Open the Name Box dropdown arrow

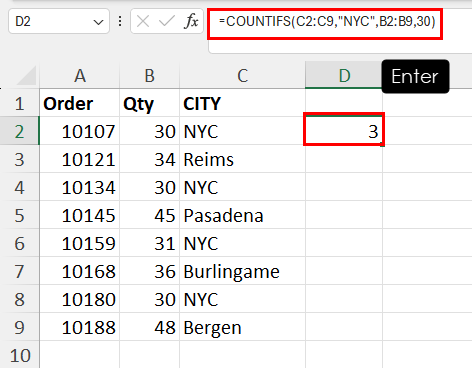tap(98, 22)
